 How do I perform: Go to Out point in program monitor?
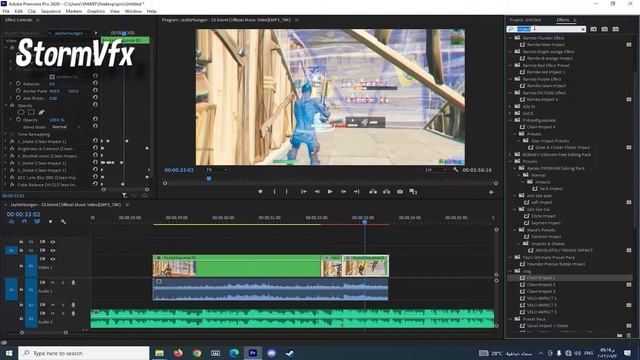click(x=356, y=191)
